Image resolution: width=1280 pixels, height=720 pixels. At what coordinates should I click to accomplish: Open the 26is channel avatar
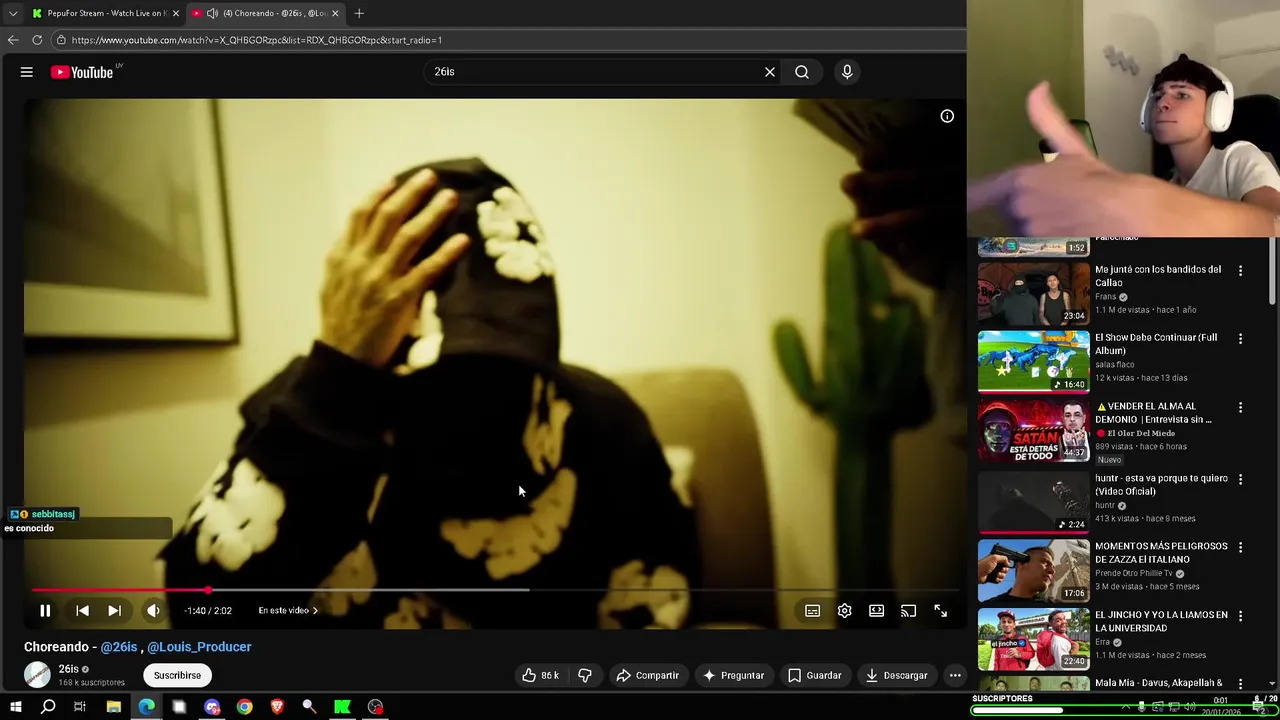pyautogui.click(x=37, y=675)
